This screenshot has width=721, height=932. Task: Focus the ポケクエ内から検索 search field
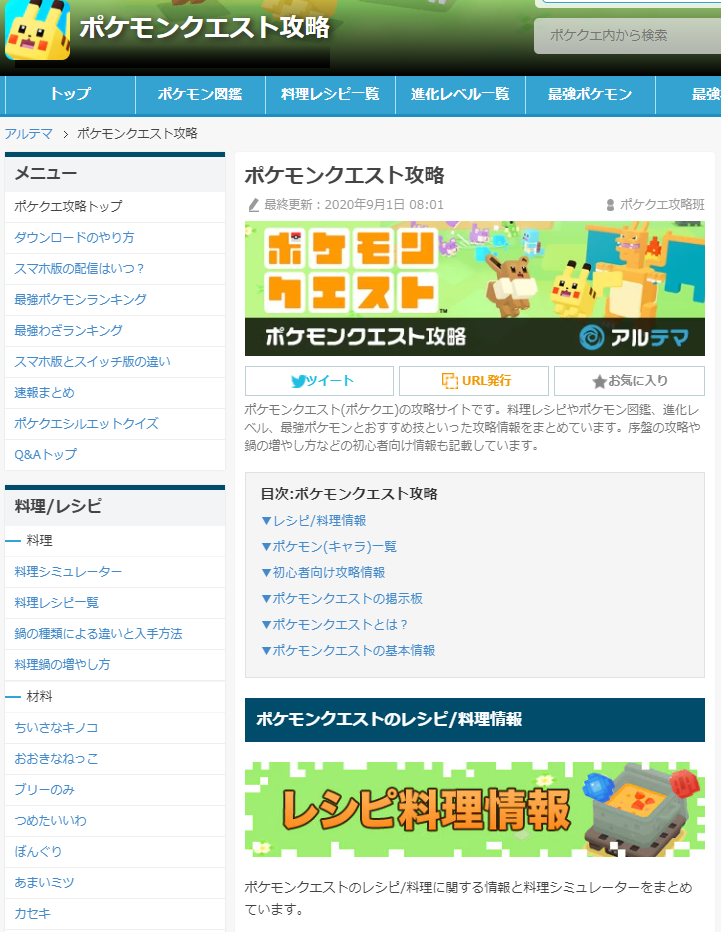point(627,36)
